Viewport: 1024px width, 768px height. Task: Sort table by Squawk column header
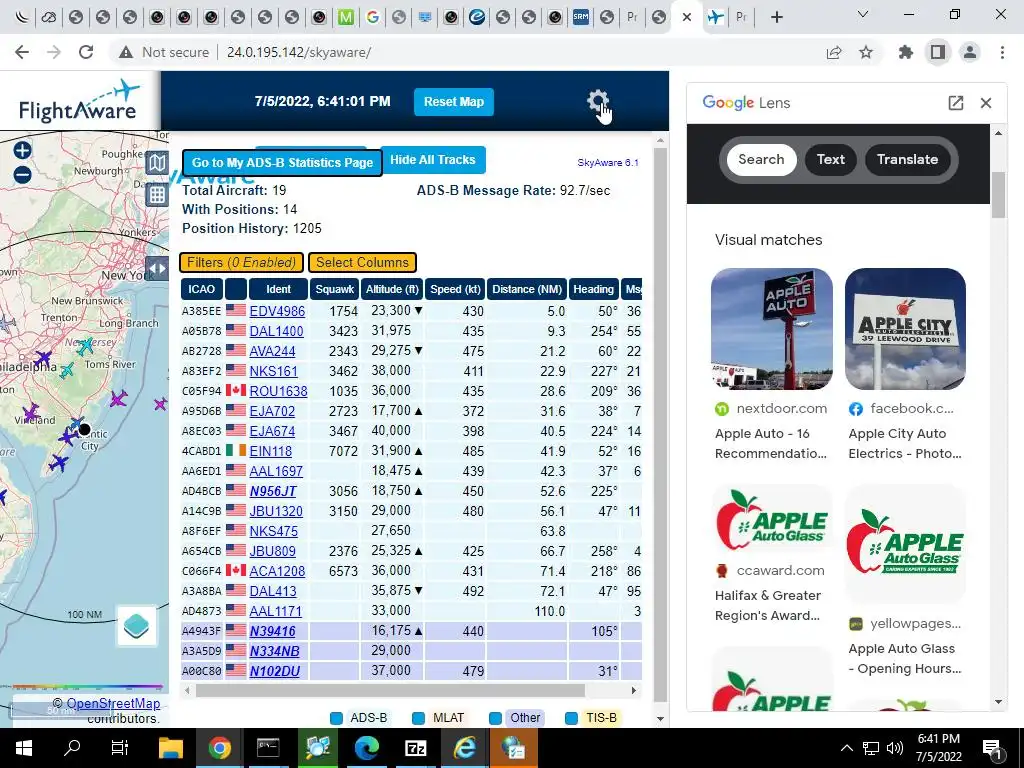click(x=334, y=289)
